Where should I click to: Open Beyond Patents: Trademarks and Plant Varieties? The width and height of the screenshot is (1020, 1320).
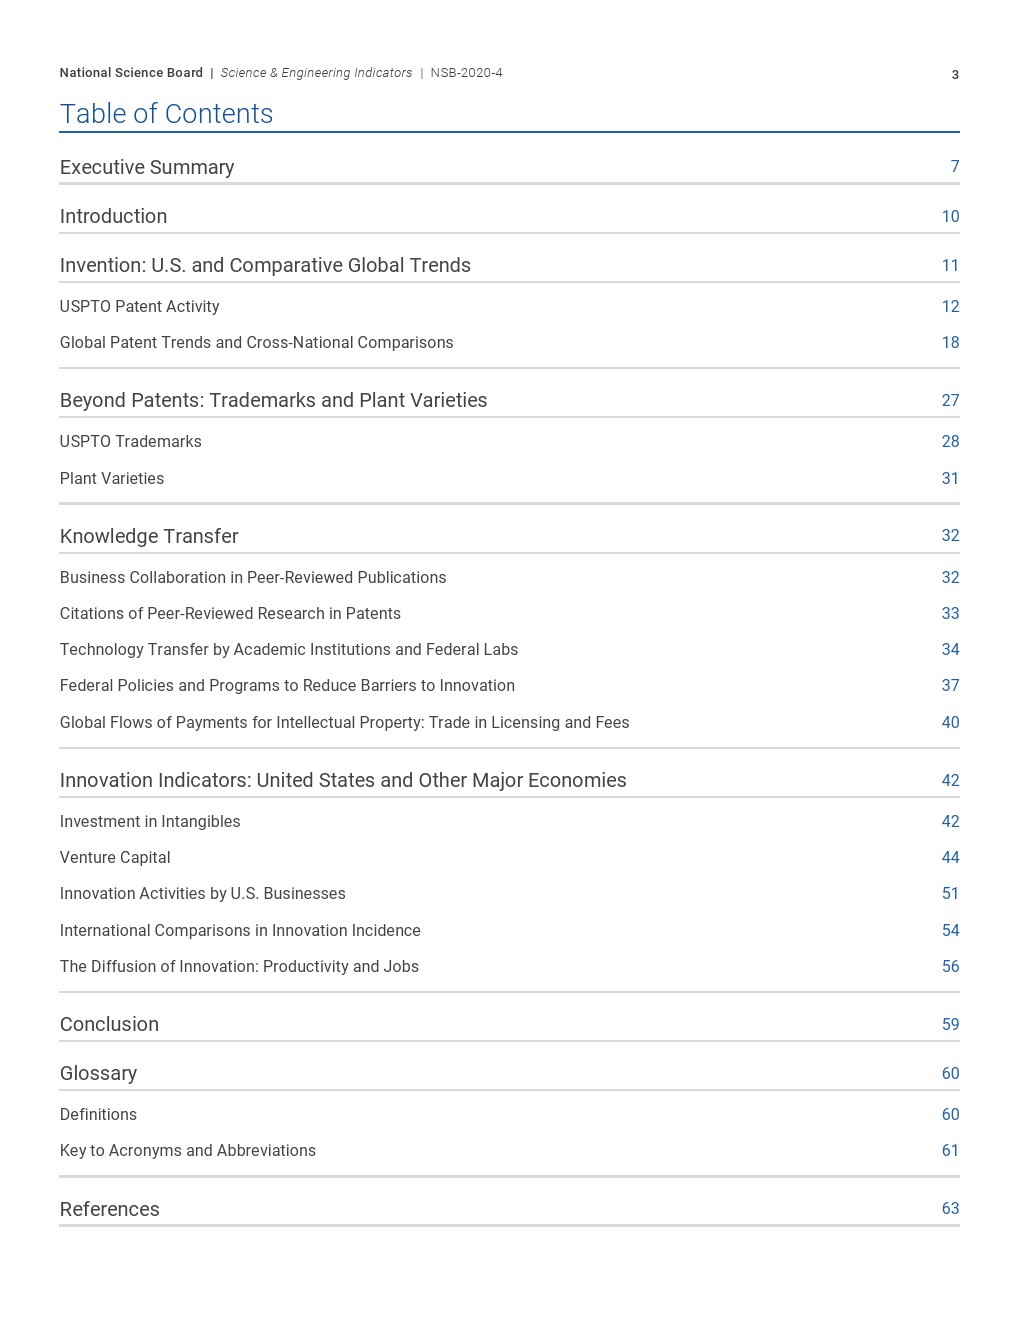(x=273, y=400)
